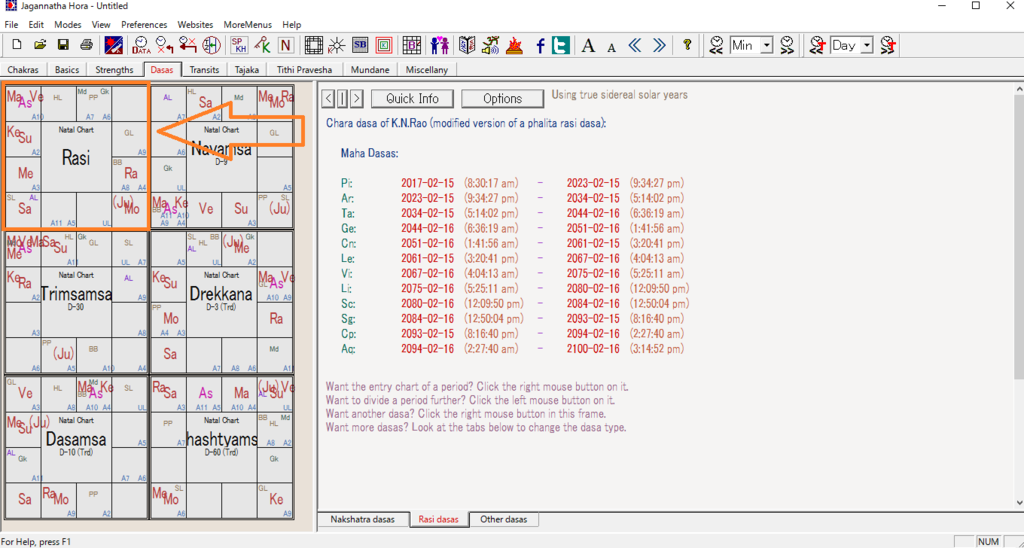Click the yellow question mark help icon
Viewport: 1024px width, 548px height.
click(687, 45)
